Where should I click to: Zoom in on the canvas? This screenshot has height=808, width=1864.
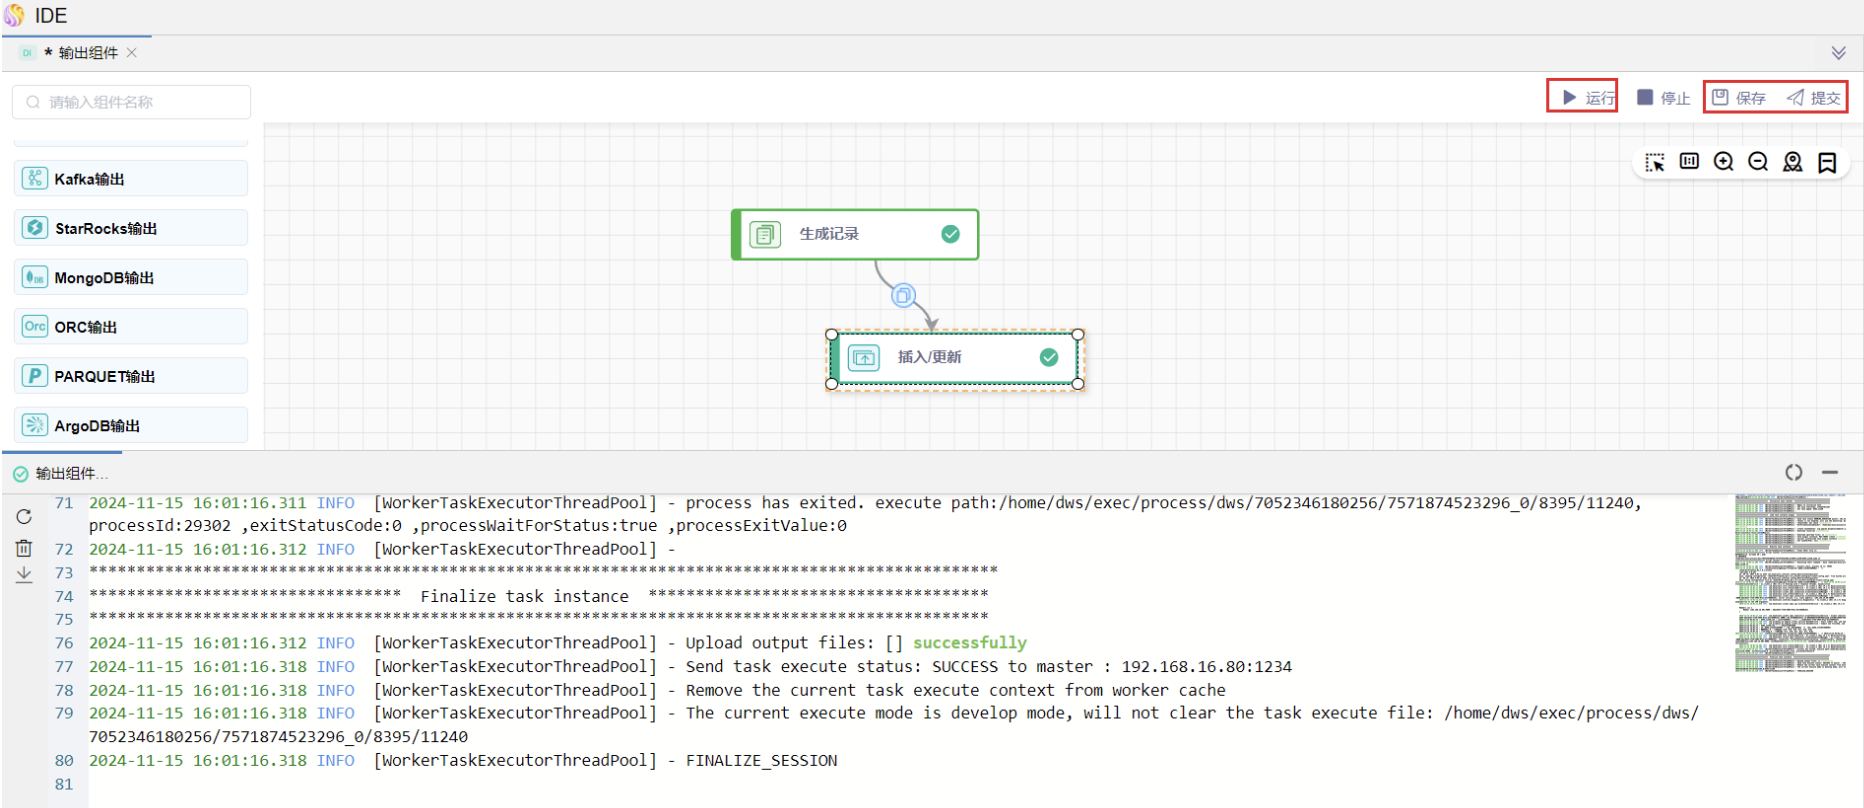pos(1723,162)
